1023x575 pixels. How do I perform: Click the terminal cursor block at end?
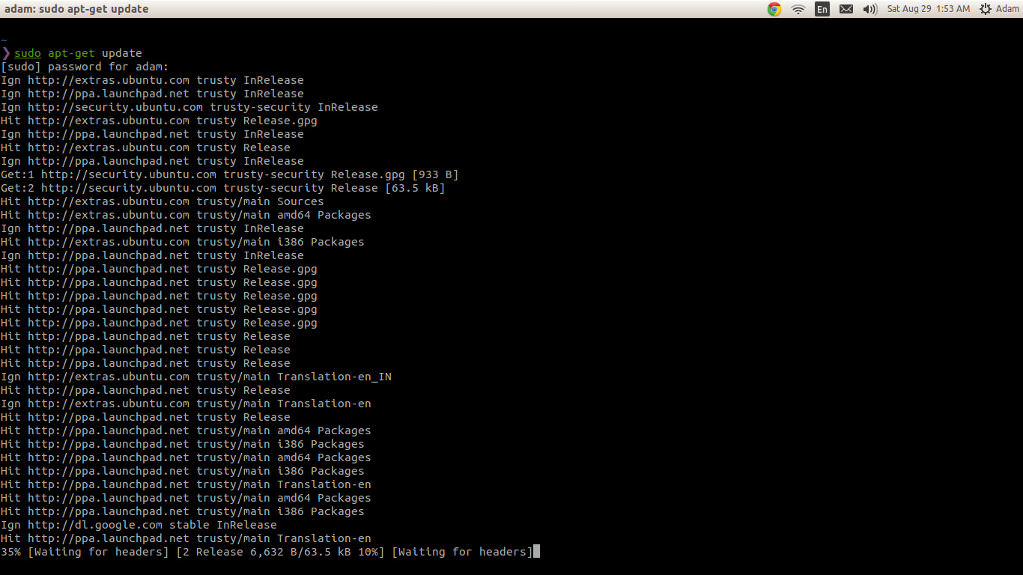[537, 552]
